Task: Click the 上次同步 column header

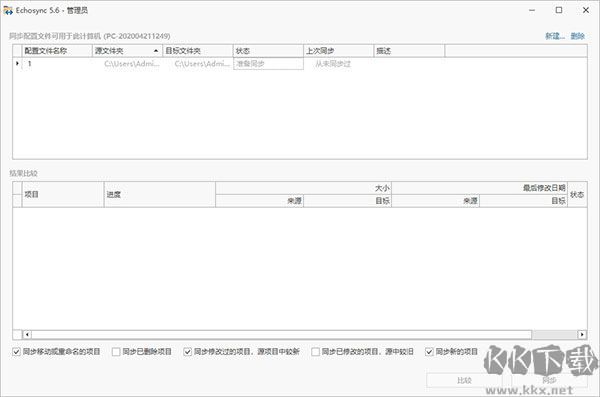Action: 339,51
